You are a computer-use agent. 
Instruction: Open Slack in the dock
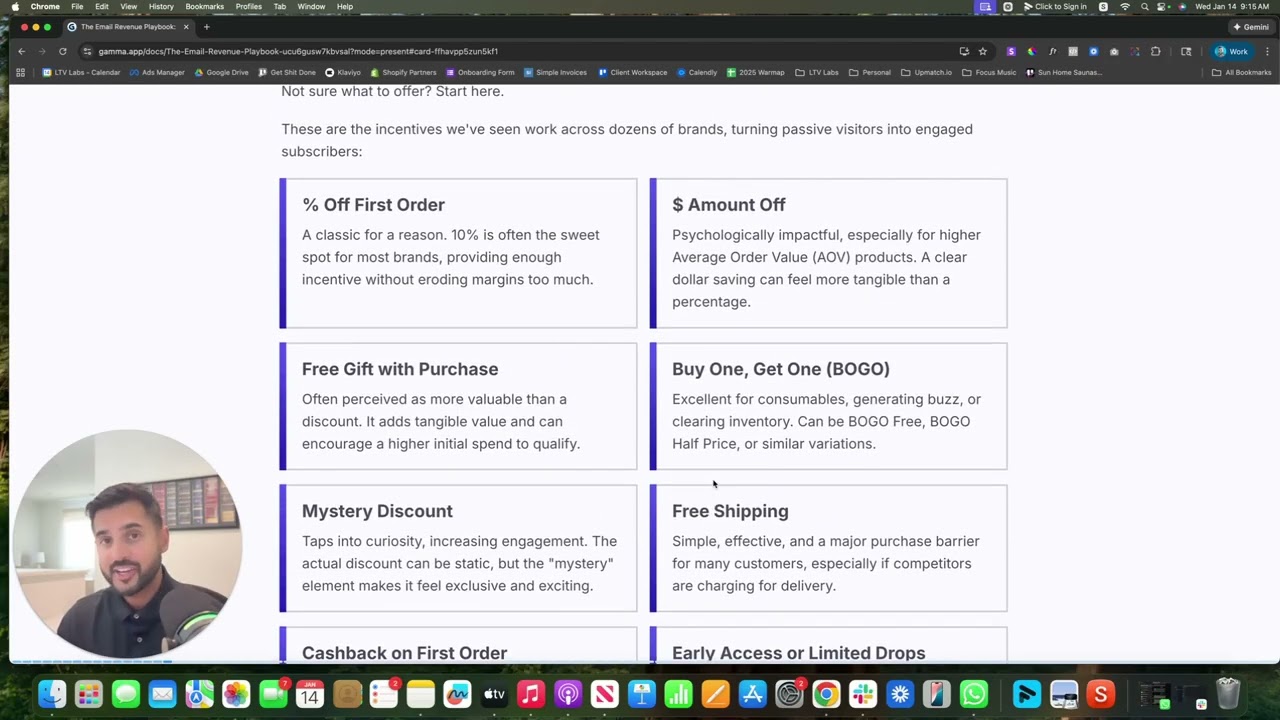click(x=863, y=693)
